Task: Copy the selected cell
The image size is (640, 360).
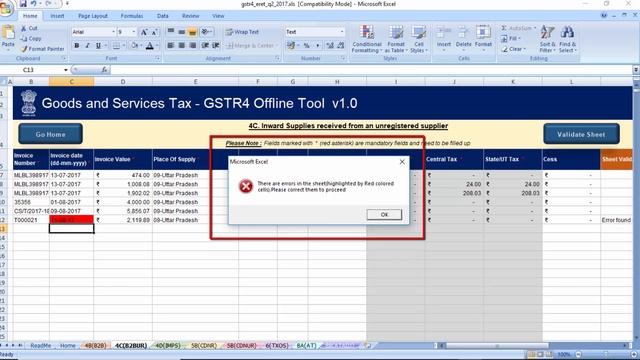Action: 31,38
